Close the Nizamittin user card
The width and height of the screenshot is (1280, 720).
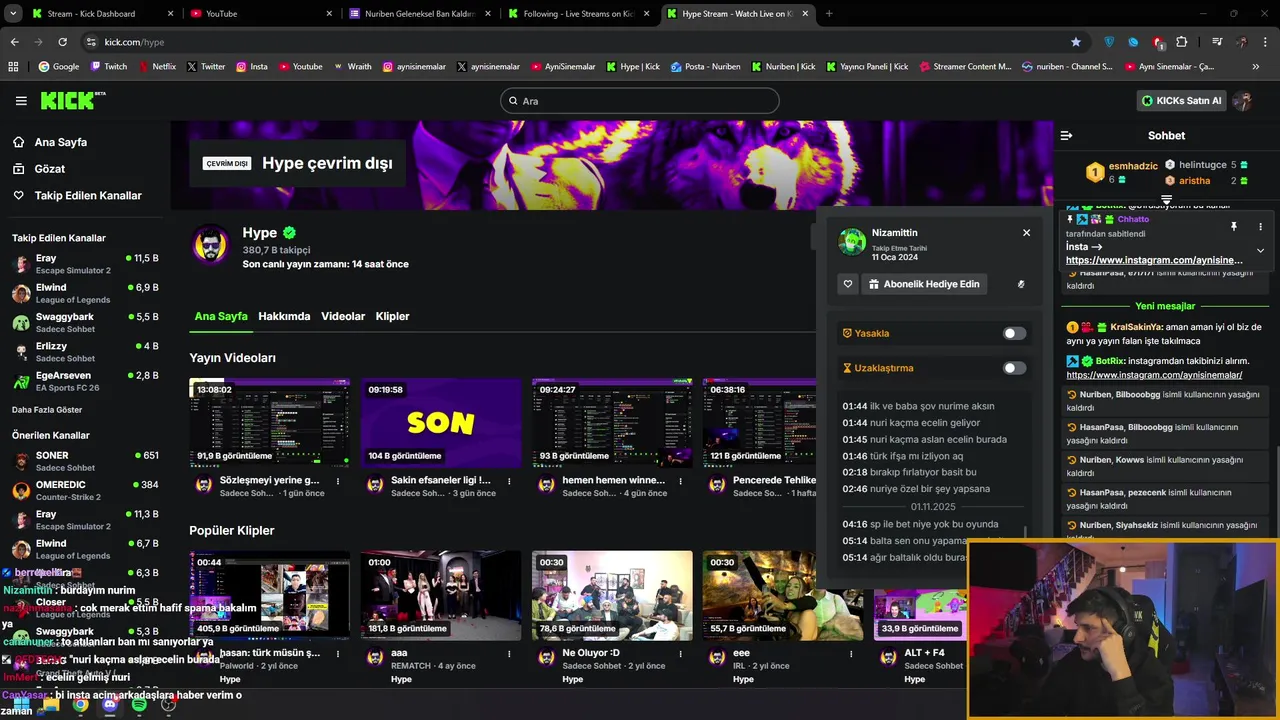pyautogui.click(x=1026, y=233)
